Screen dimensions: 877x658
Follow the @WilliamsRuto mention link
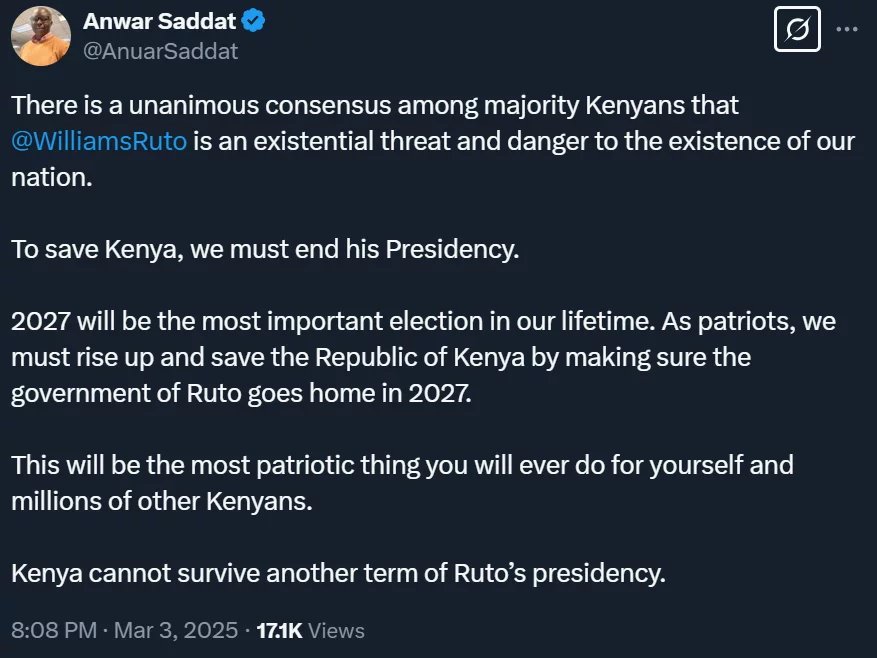coord(99,140)
